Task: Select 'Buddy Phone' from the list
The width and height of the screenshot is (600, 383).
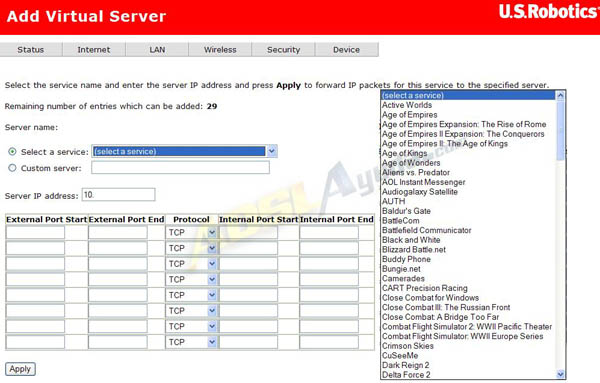Action: tap(468, 259)
